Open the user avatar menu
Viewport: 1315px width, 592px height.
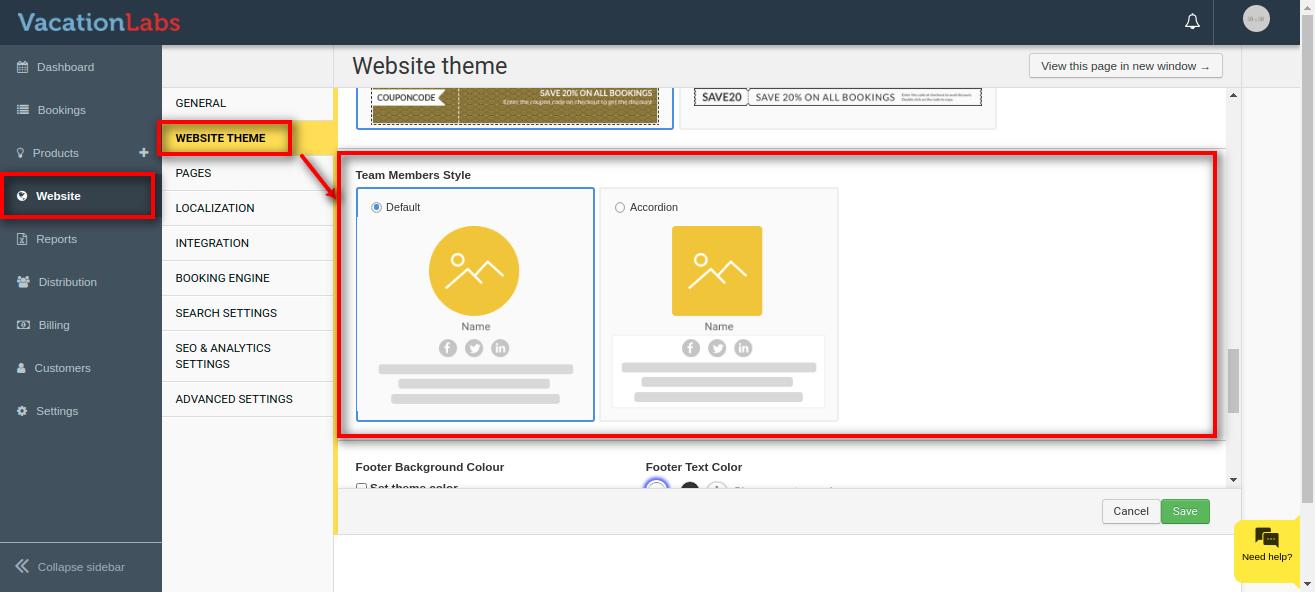(x=1255, y=19)
